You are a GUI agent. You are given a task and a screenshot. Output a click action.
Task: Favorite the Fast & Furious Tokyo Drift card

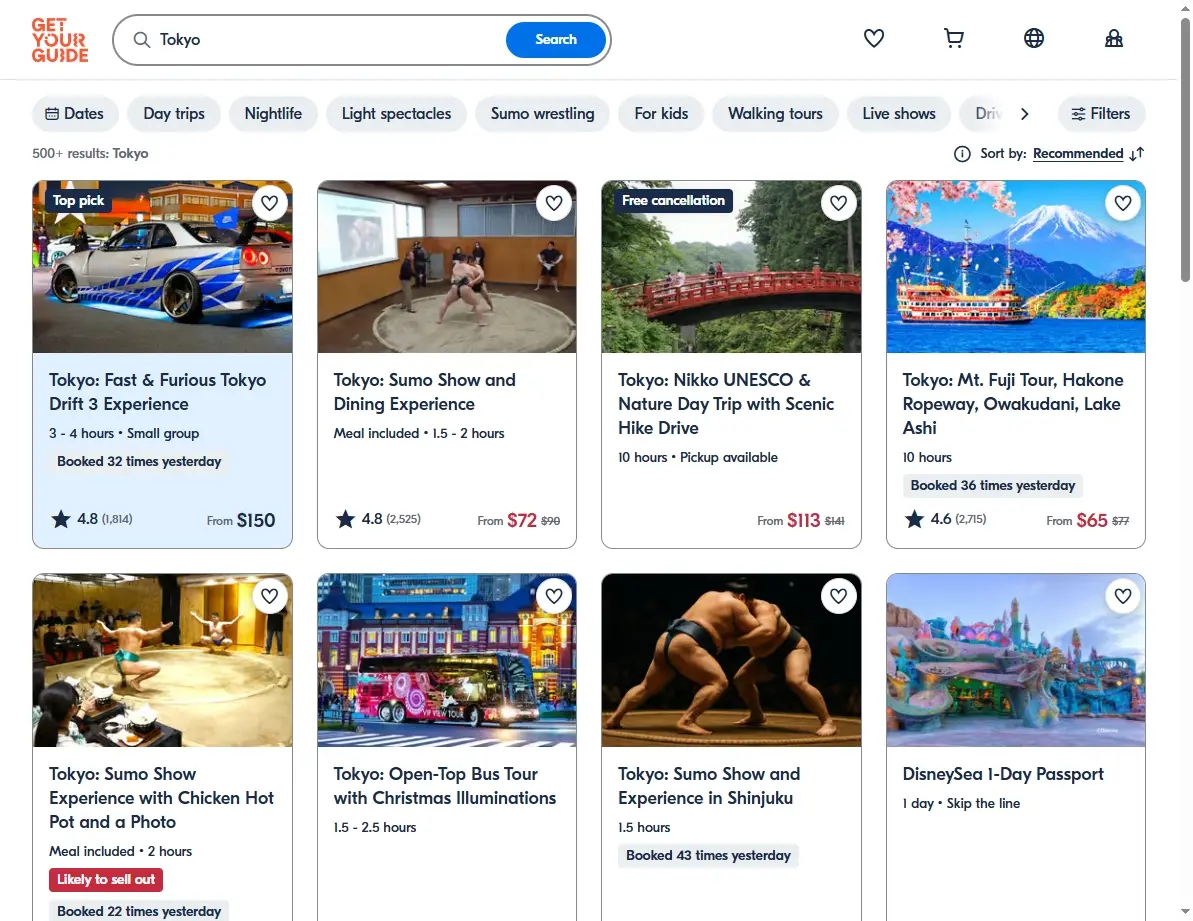(x=269, y=203)
